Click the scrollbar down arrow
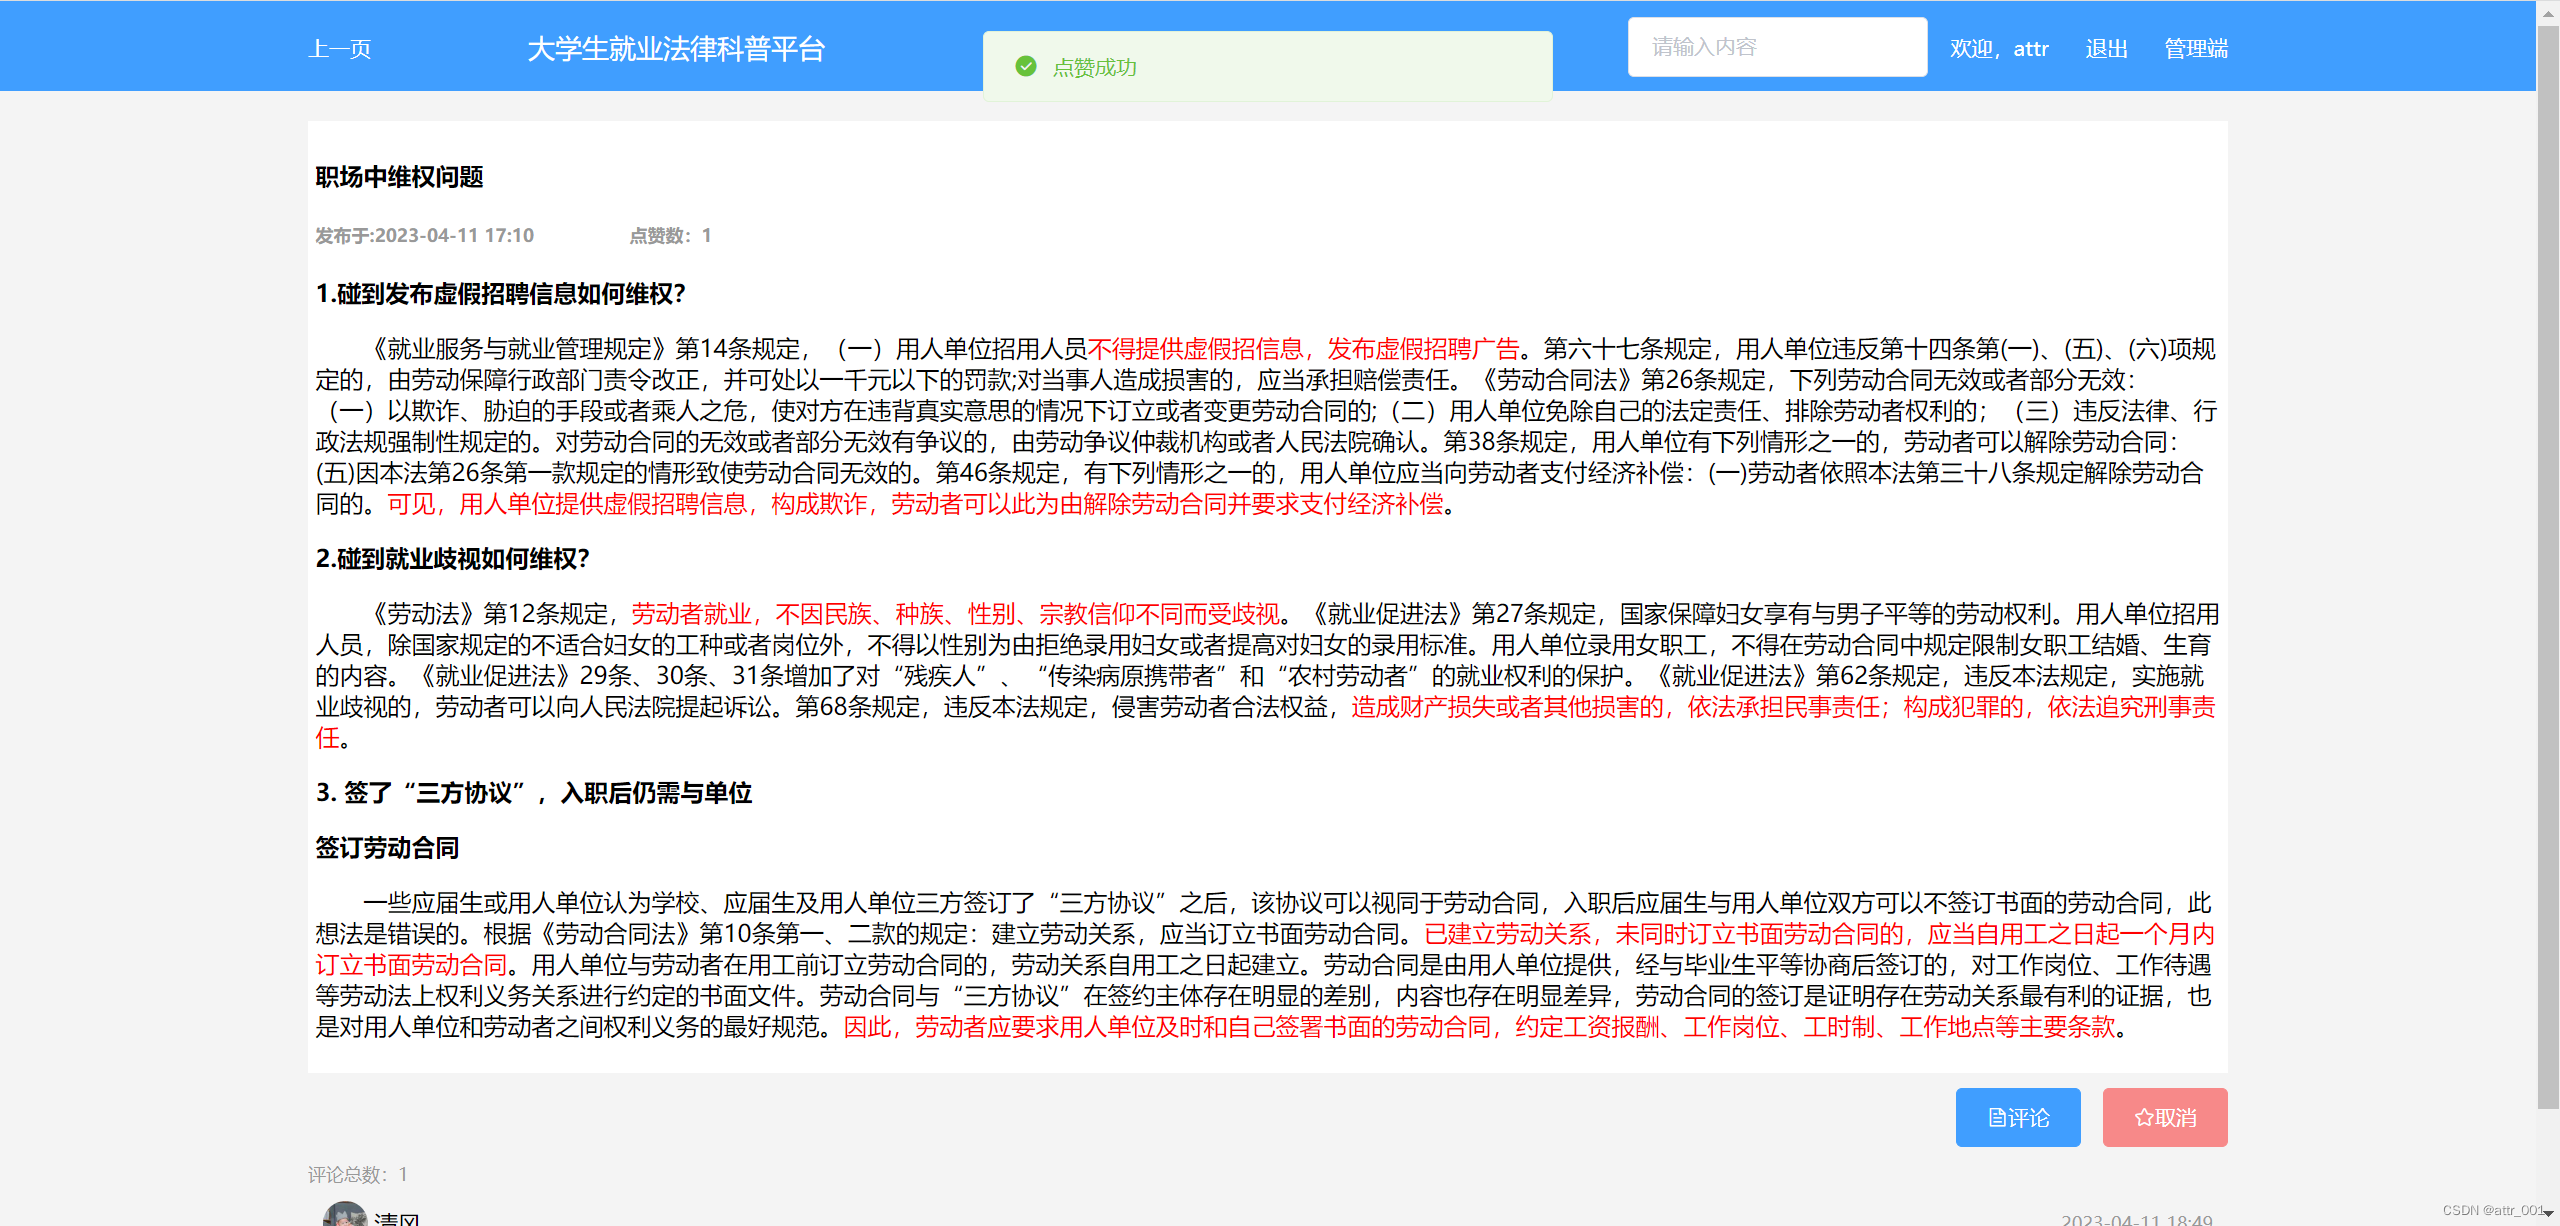This screenshot has height=1226, width=2560. [x=2548, y=1213]
